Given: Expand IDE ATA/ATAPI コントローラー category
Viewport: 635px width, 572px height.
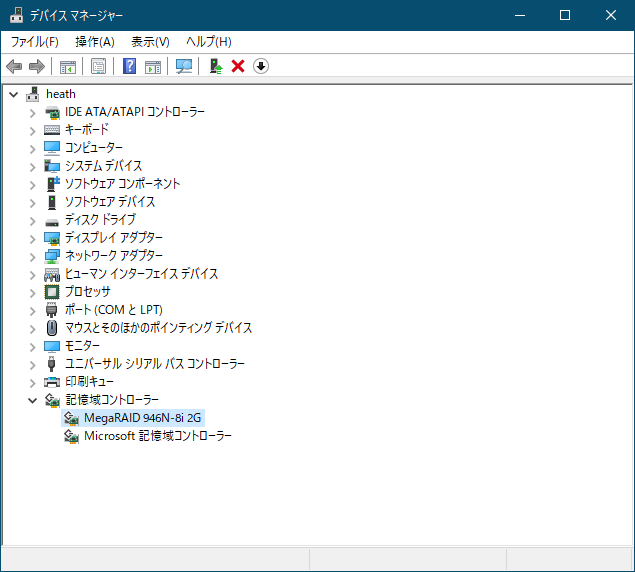Looking at the screenshot, I should tap(33, 113).
